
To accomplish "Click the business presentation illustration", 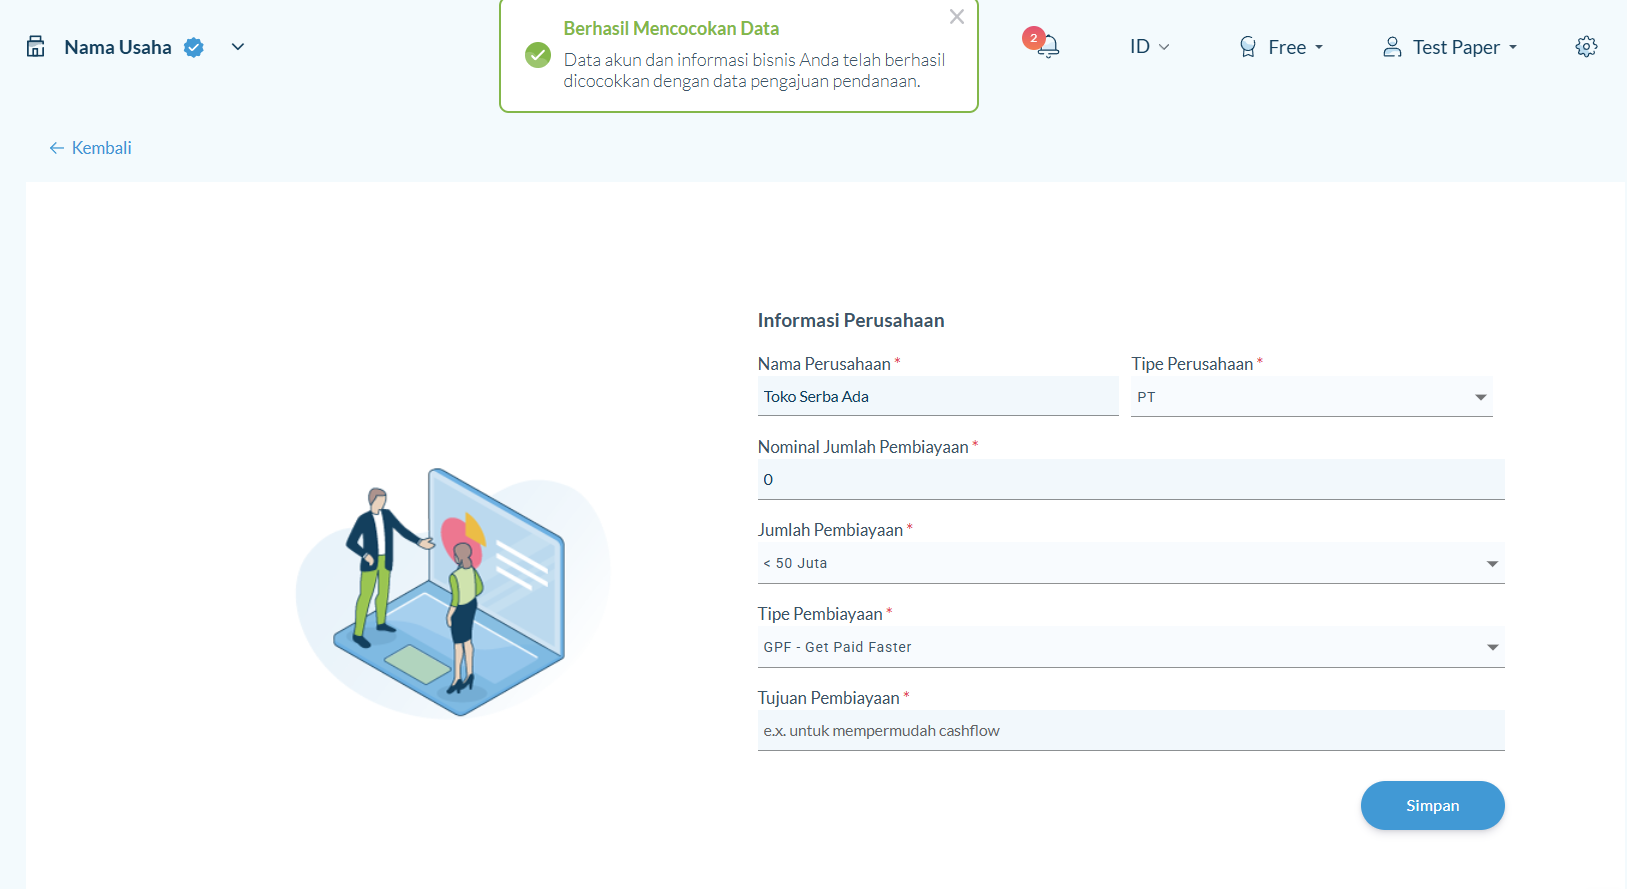I will [x=453, y=593].
